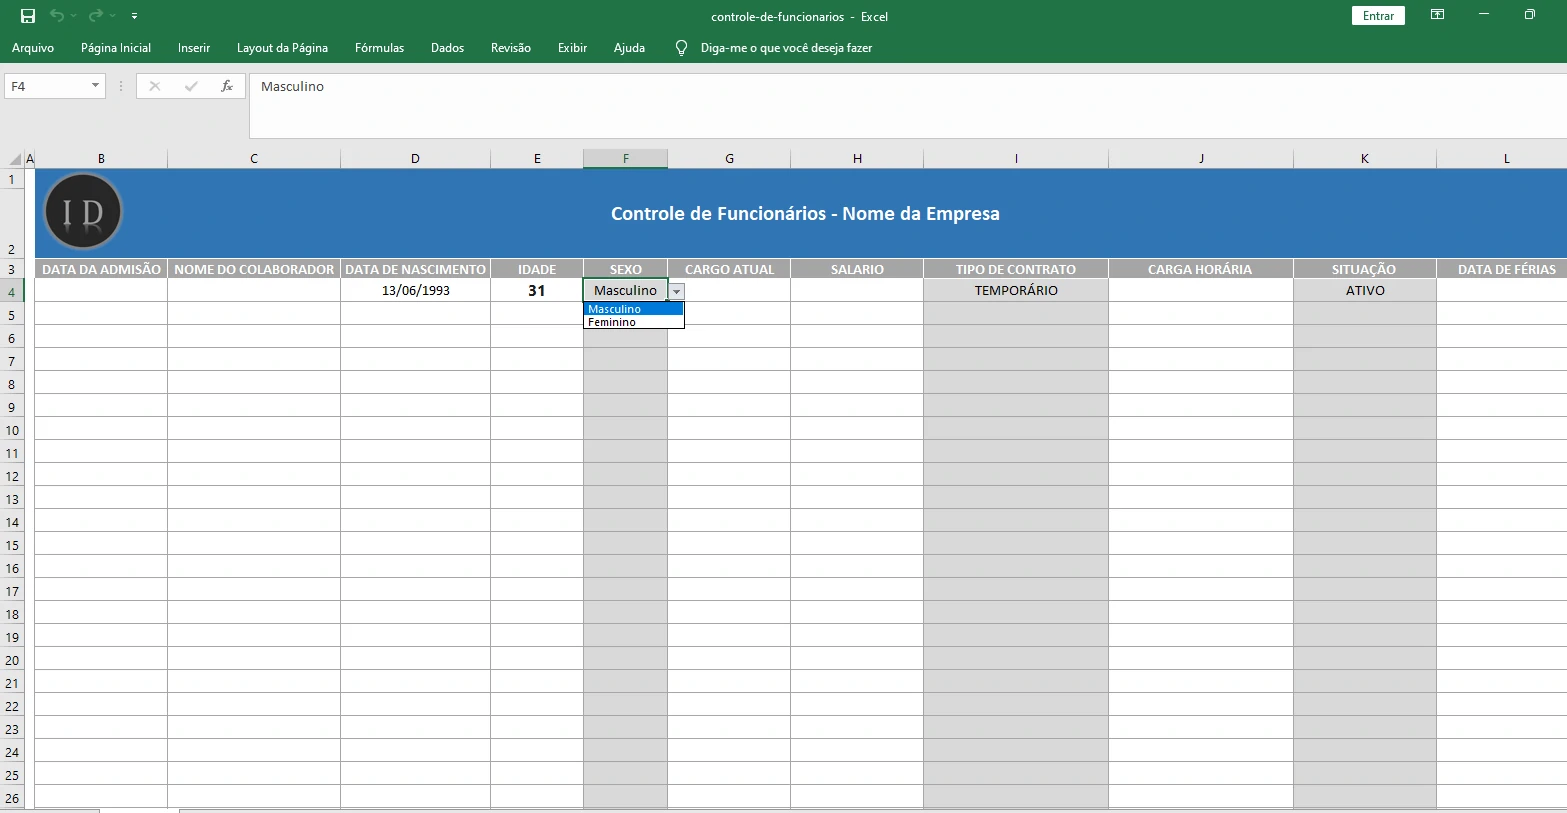The height and width of the screenshot is (813, 1567).
Task: Click the Enter (checkmark) icon beside formula bar
Action: tap(190, 86)
